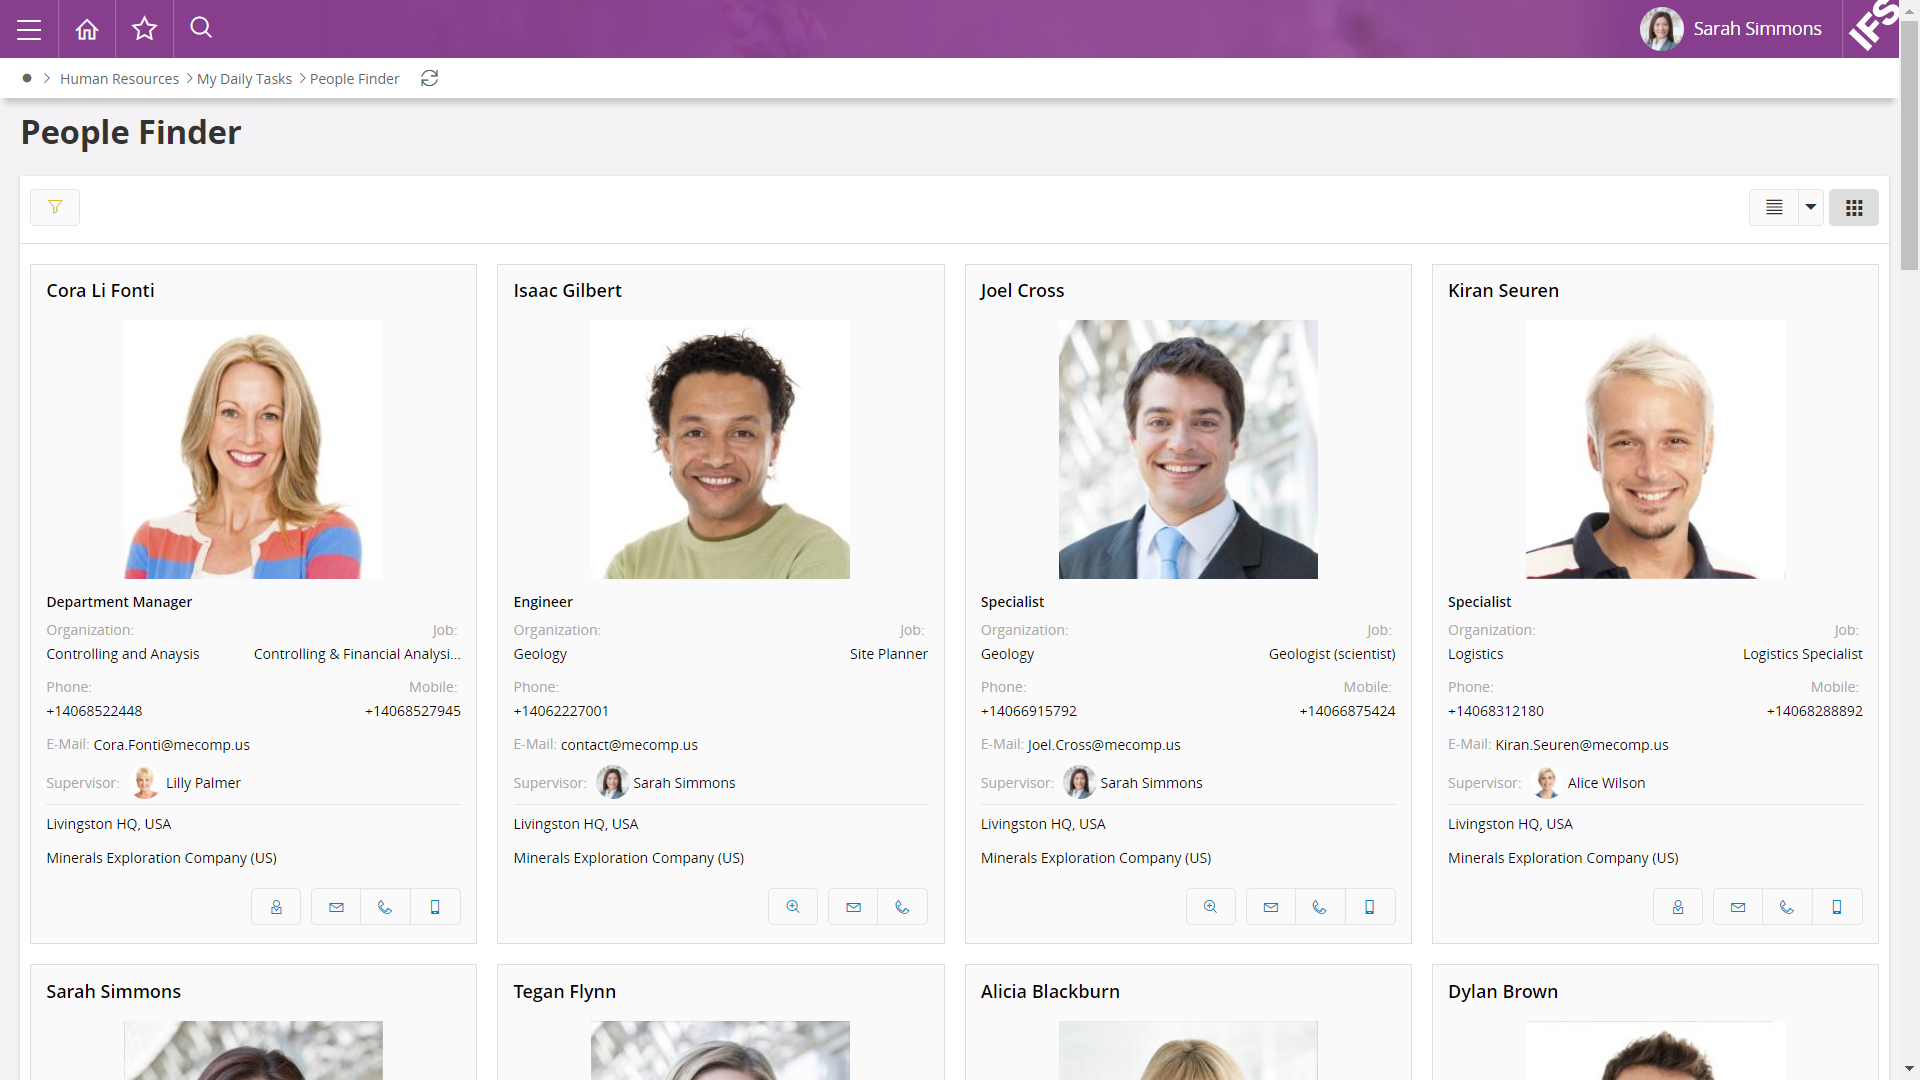The width and height of the screenshot is (1920, 1080).
Task: Send email to Cora Li Fonti
Action: (x=336, y=907)
